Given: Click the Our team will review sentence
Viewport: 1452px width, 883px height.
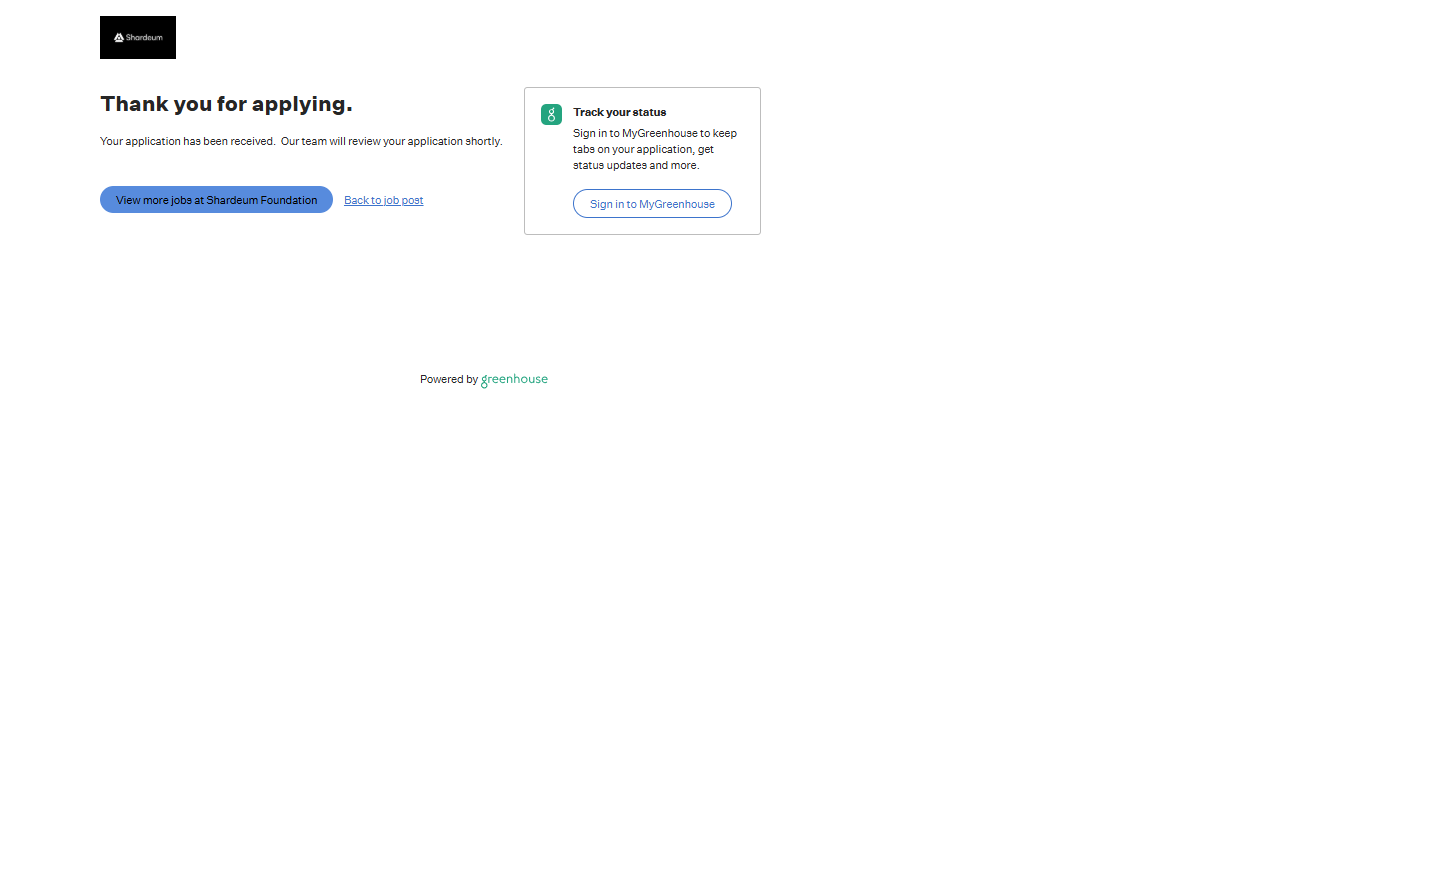Looking at the screenshot, I should [391, 142].
